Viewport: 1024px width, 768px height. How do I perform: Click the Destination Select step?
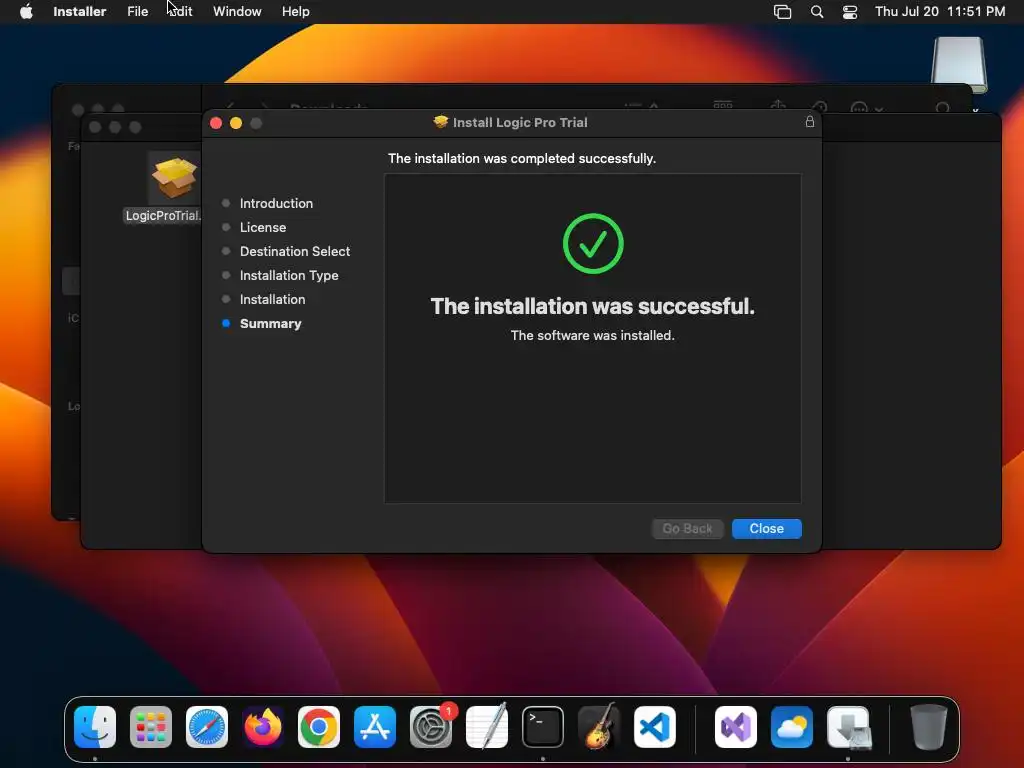click(x=295, y=251)
